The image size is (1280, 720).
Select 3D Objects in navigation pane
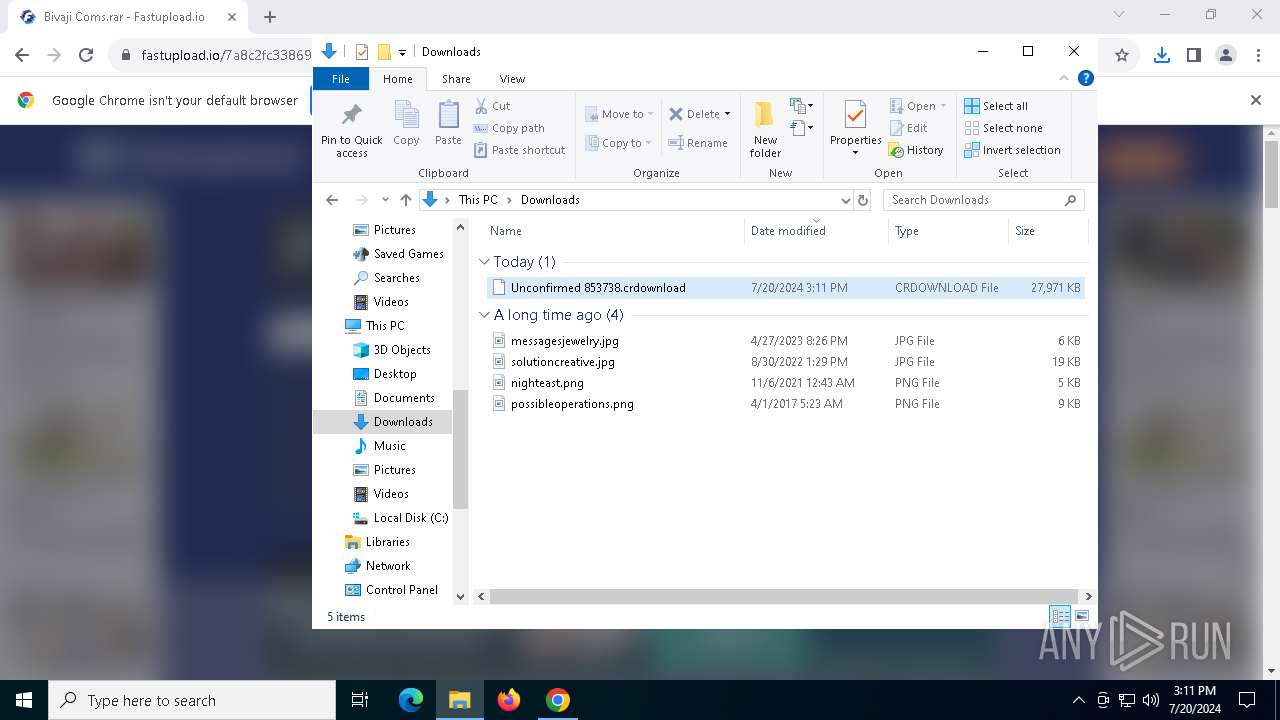point(391,350)
